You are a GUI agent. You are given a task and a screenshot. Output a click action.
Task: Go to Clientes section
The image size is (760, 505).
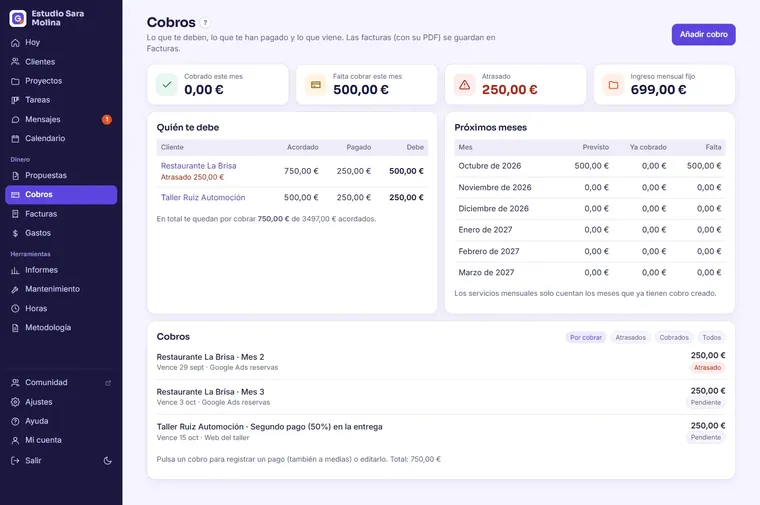[61, 62]
